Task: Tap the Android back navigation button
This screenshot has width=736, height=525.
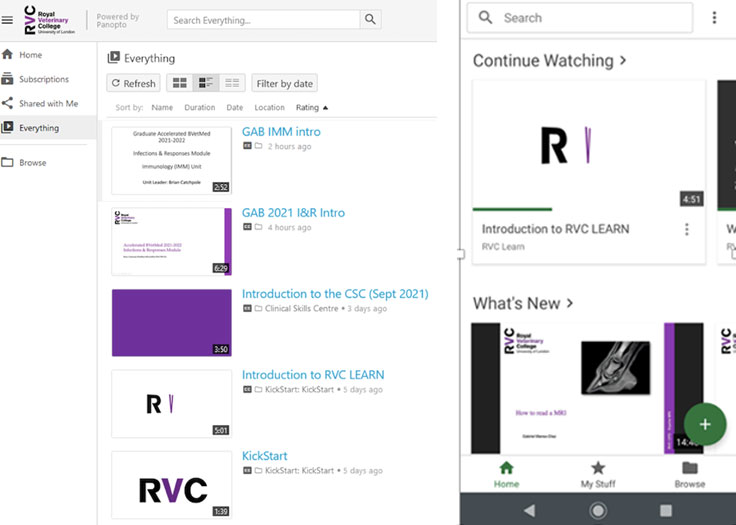Action: click(529, 510)
